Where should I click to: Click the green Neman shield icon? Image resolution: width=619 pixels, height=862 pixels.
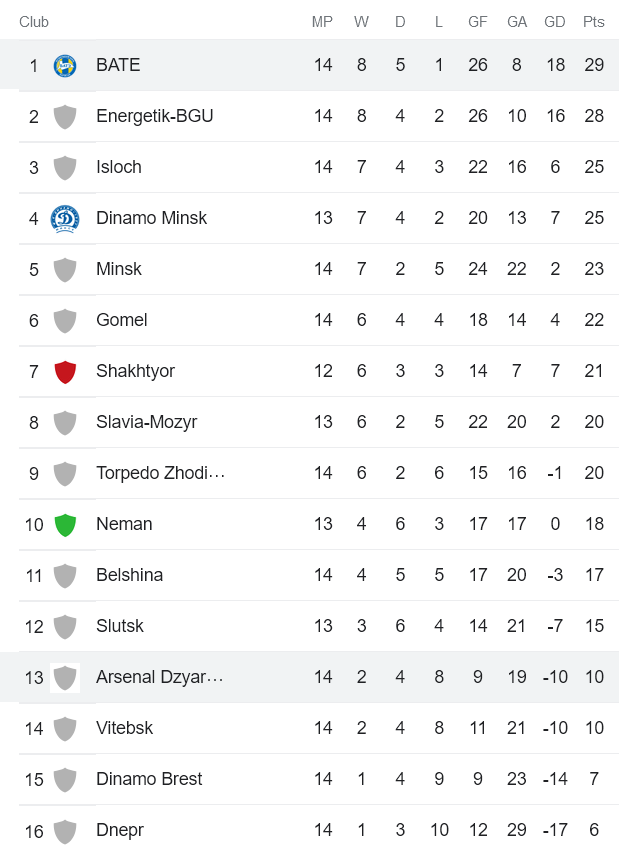[x=65, y=524]
